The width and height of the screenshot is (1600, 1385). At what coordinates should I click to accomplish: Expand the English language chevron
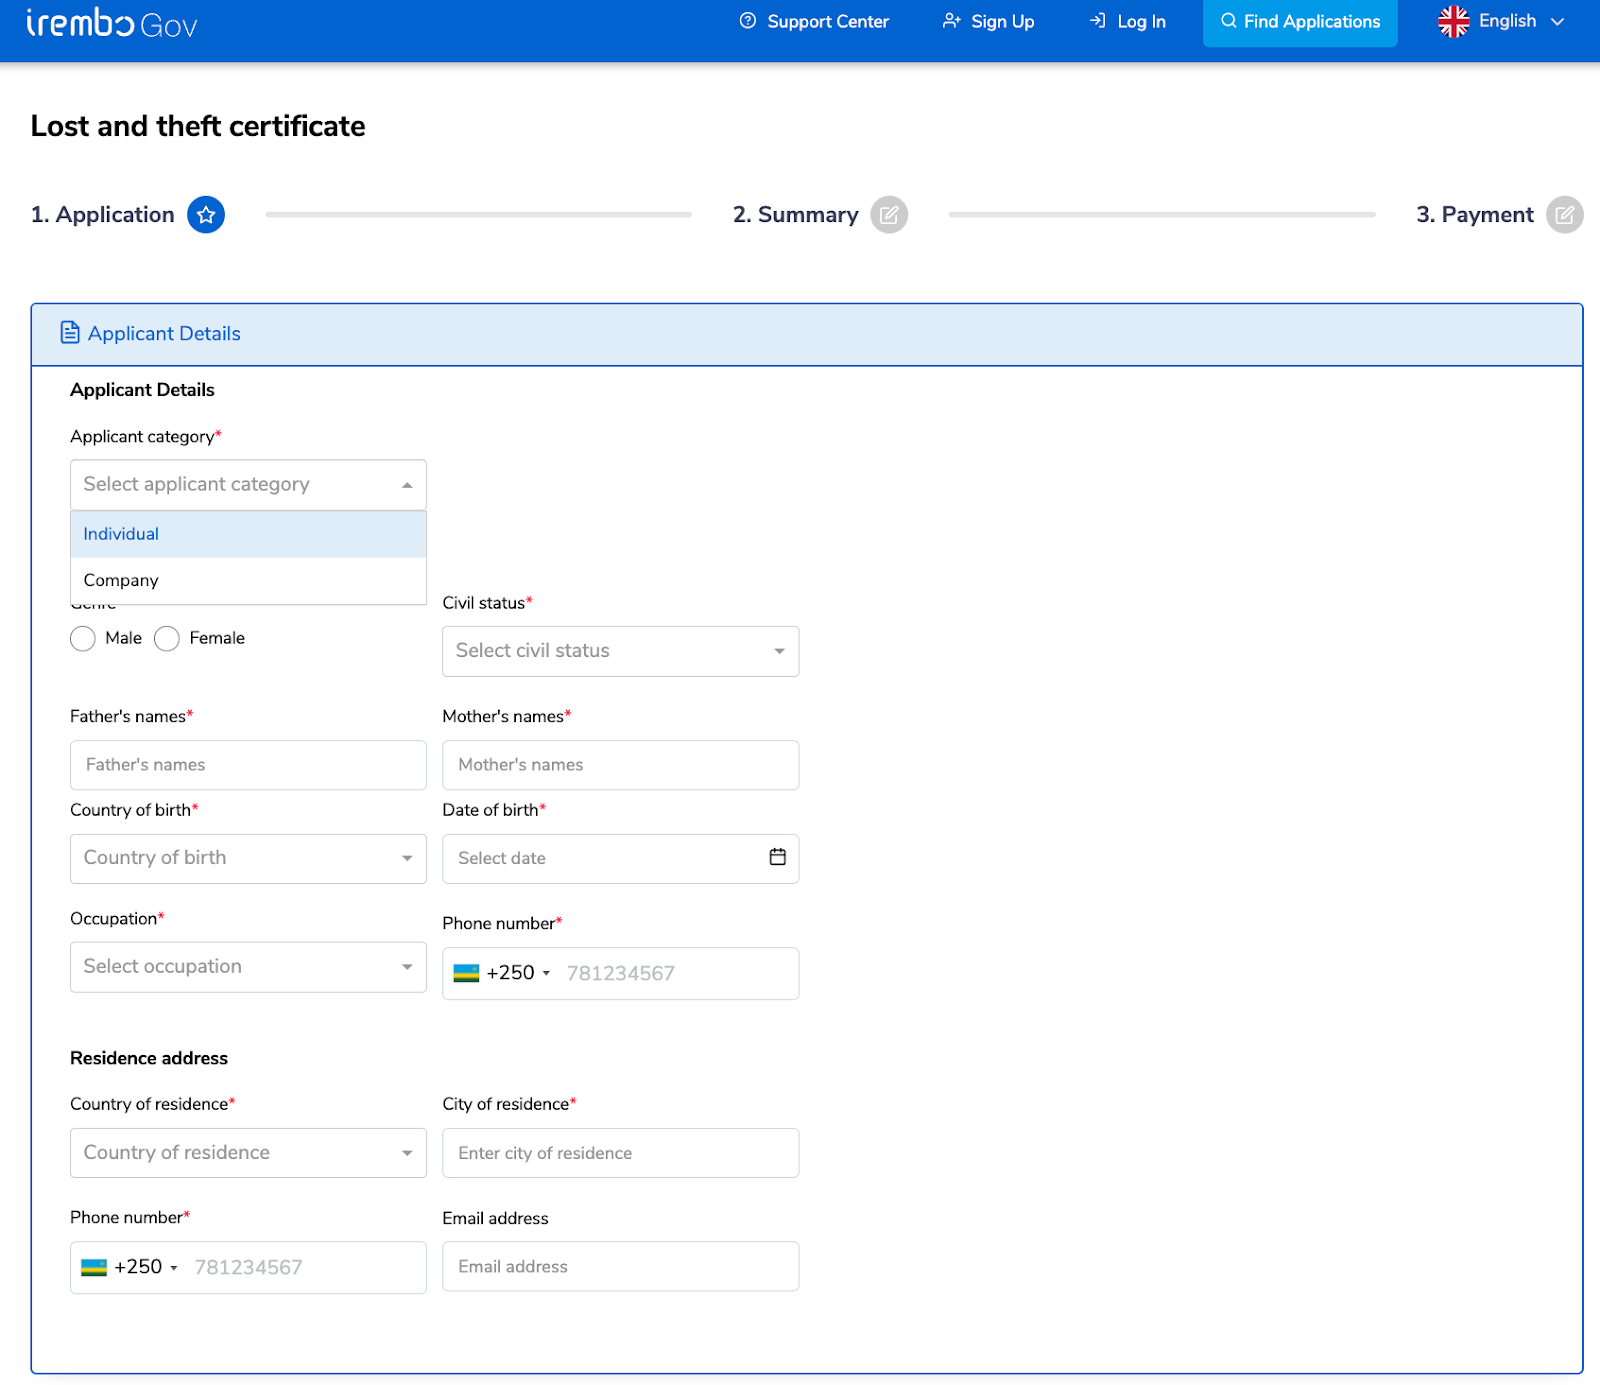[x=1557, y=21]
